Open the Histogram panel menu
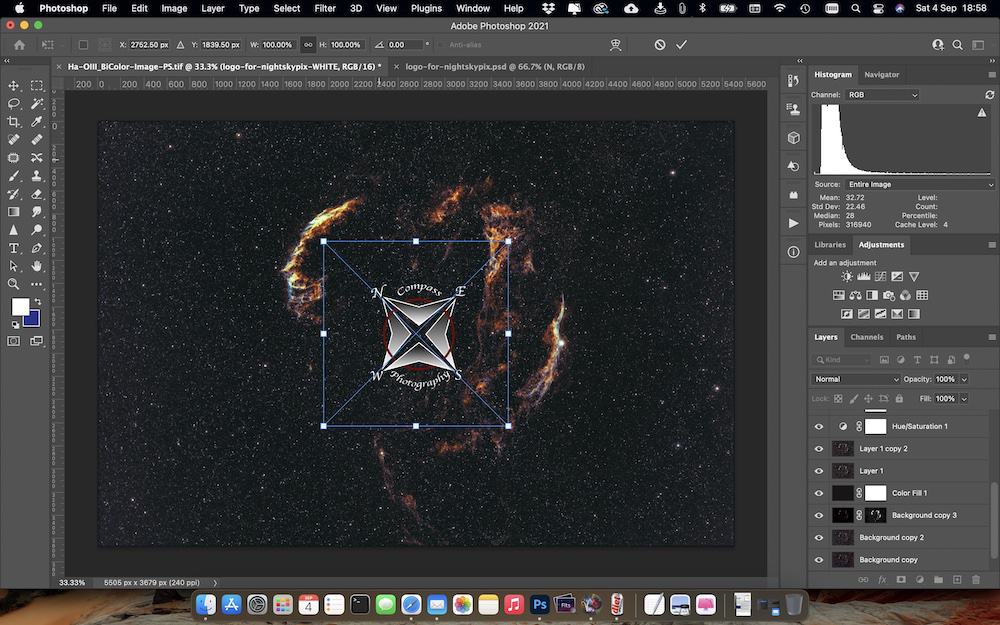Screen dimensions: 1000x625 tap(992, 75)
